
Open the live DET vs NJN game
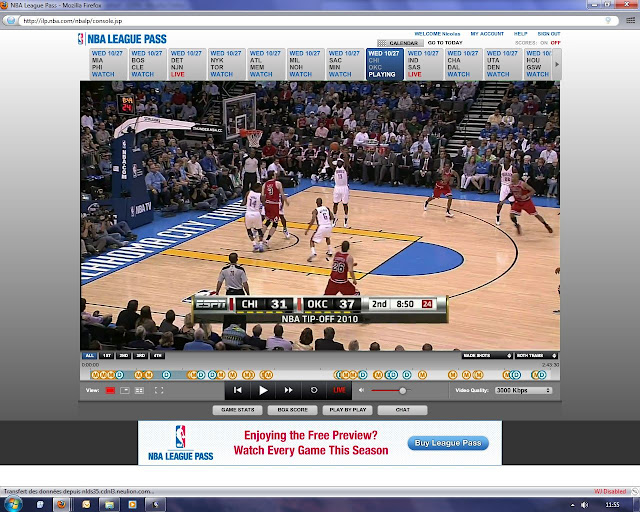[187, 64]
